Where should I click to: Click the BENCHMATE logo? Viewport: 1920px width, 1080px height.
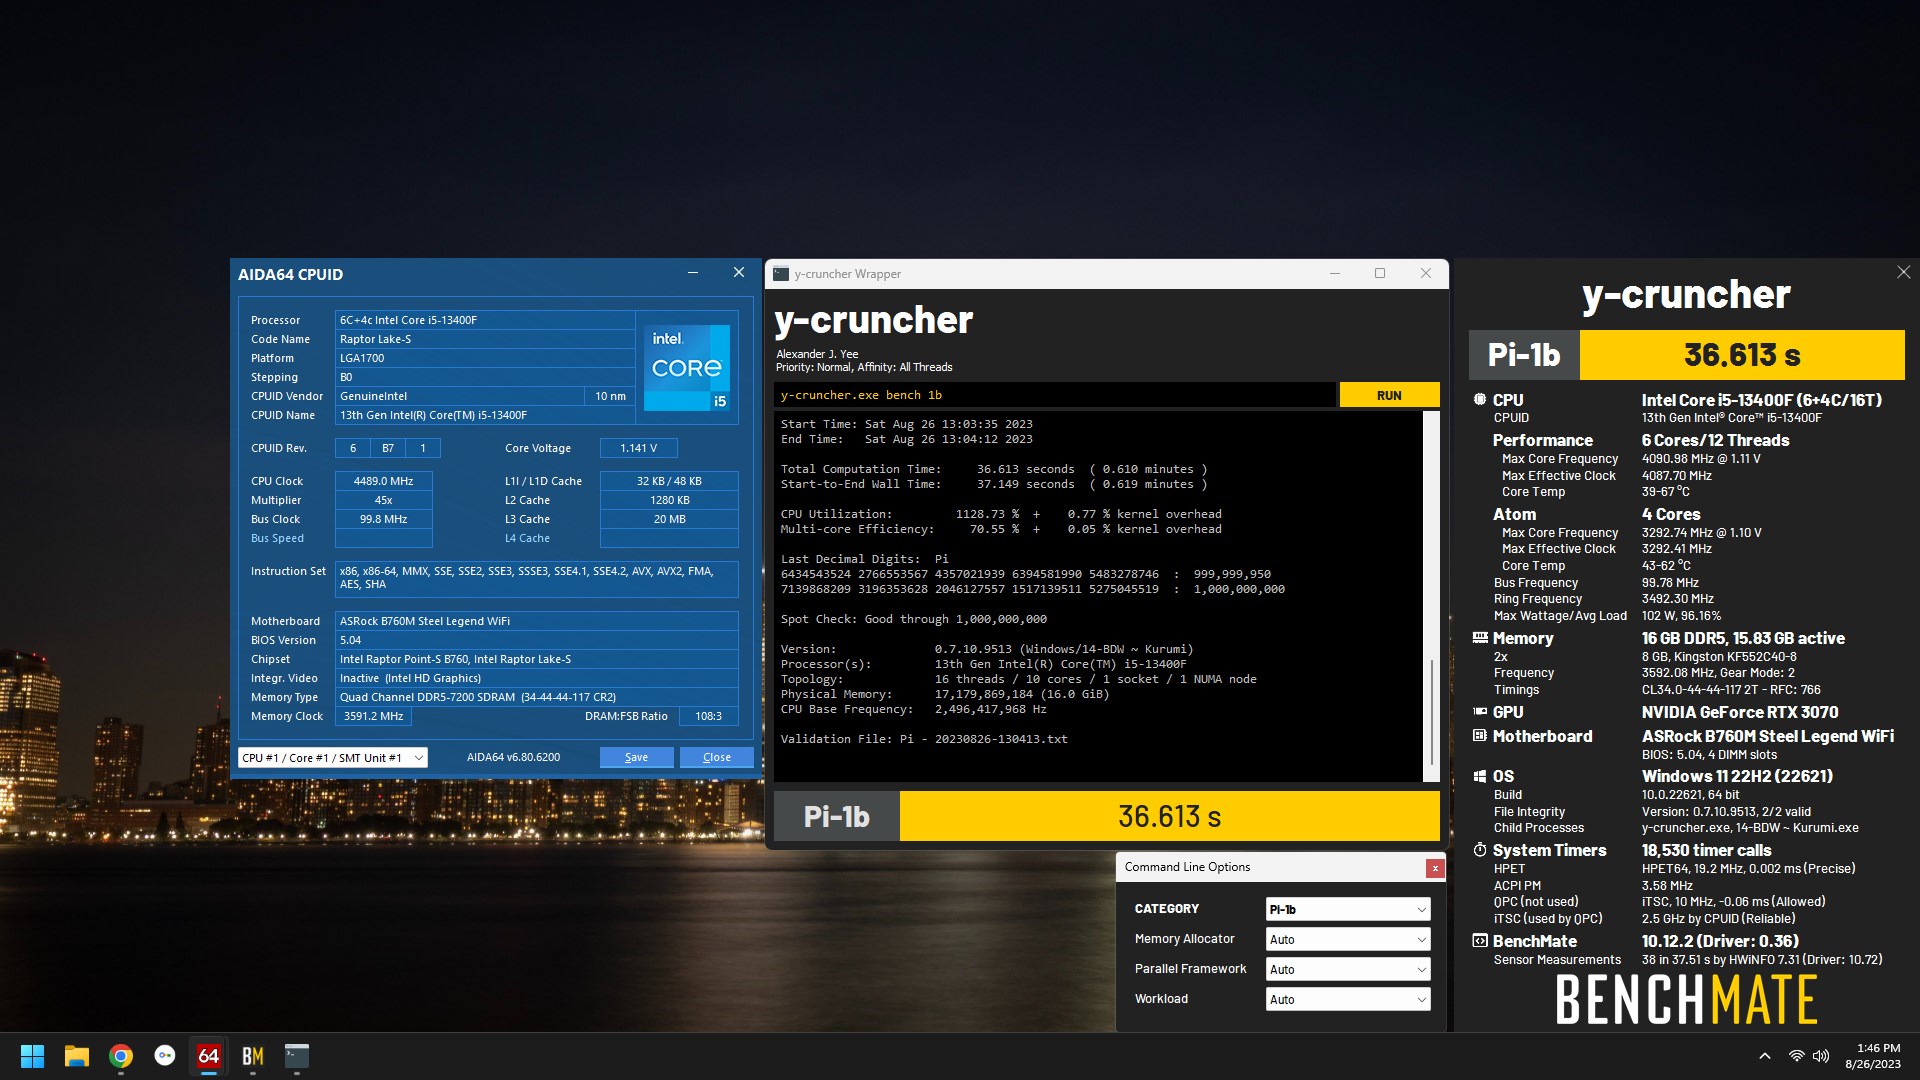(x=1687, y=999)
